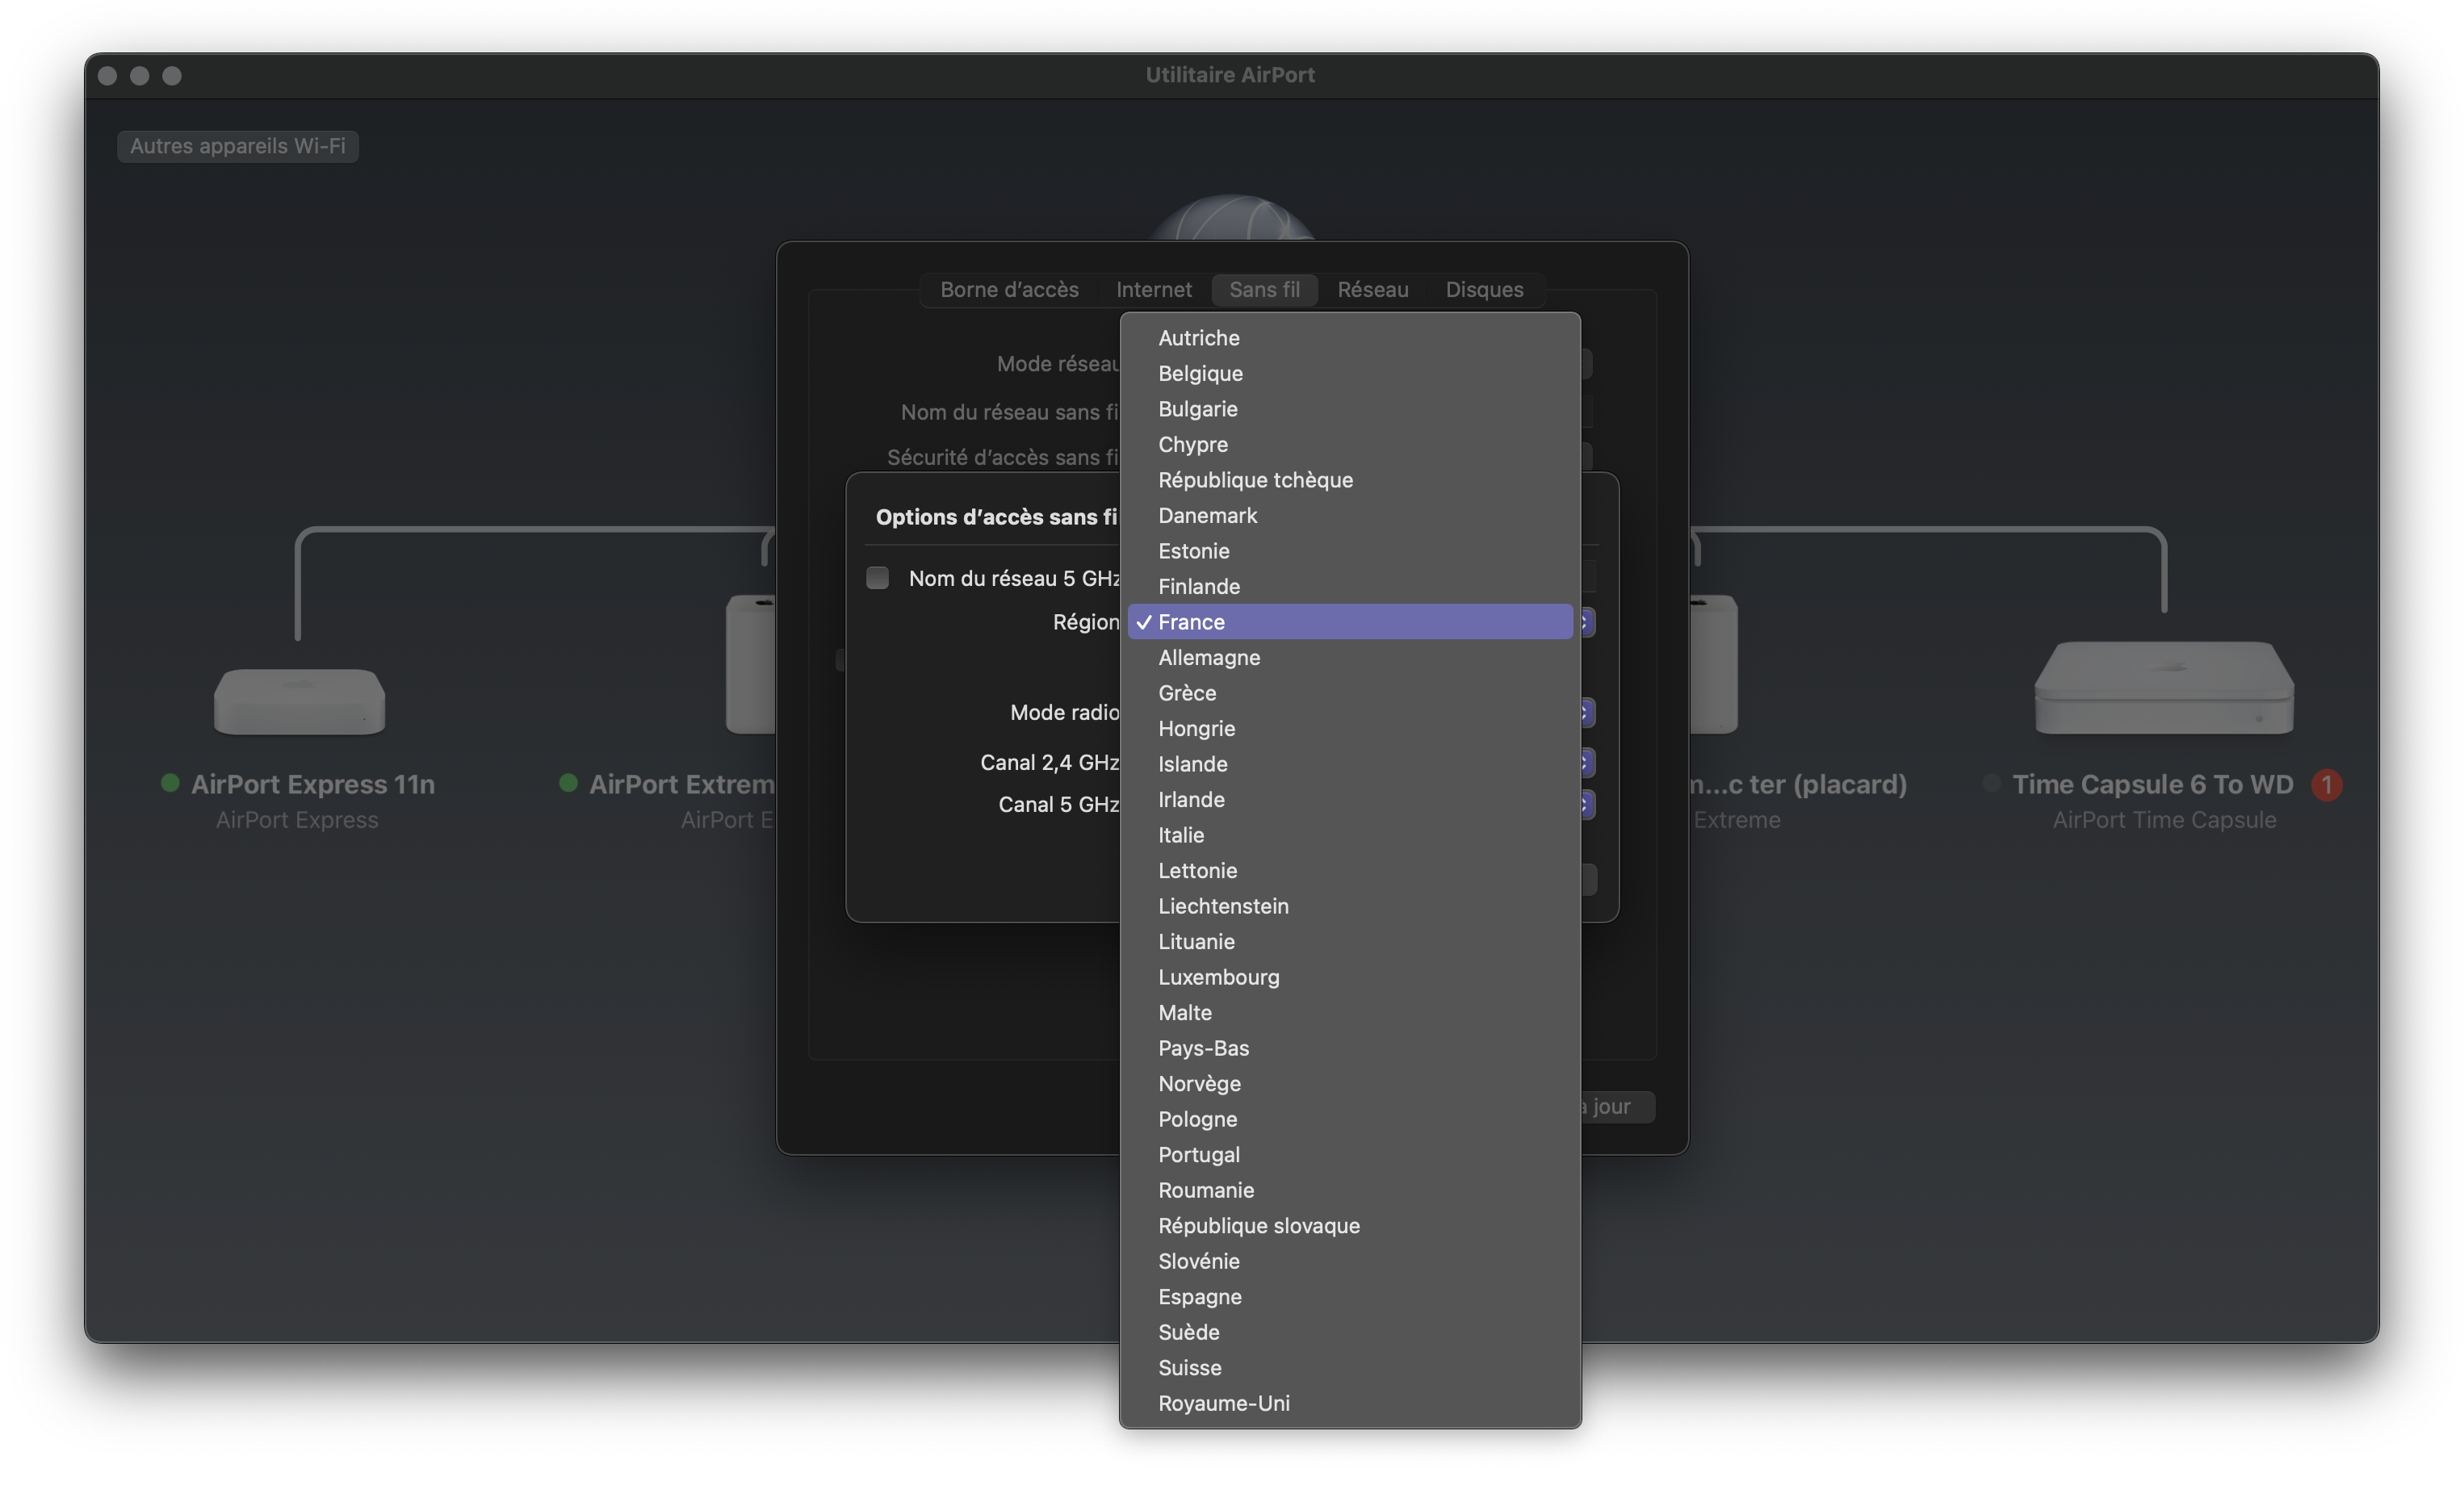Open the Disques tab

1484,290
